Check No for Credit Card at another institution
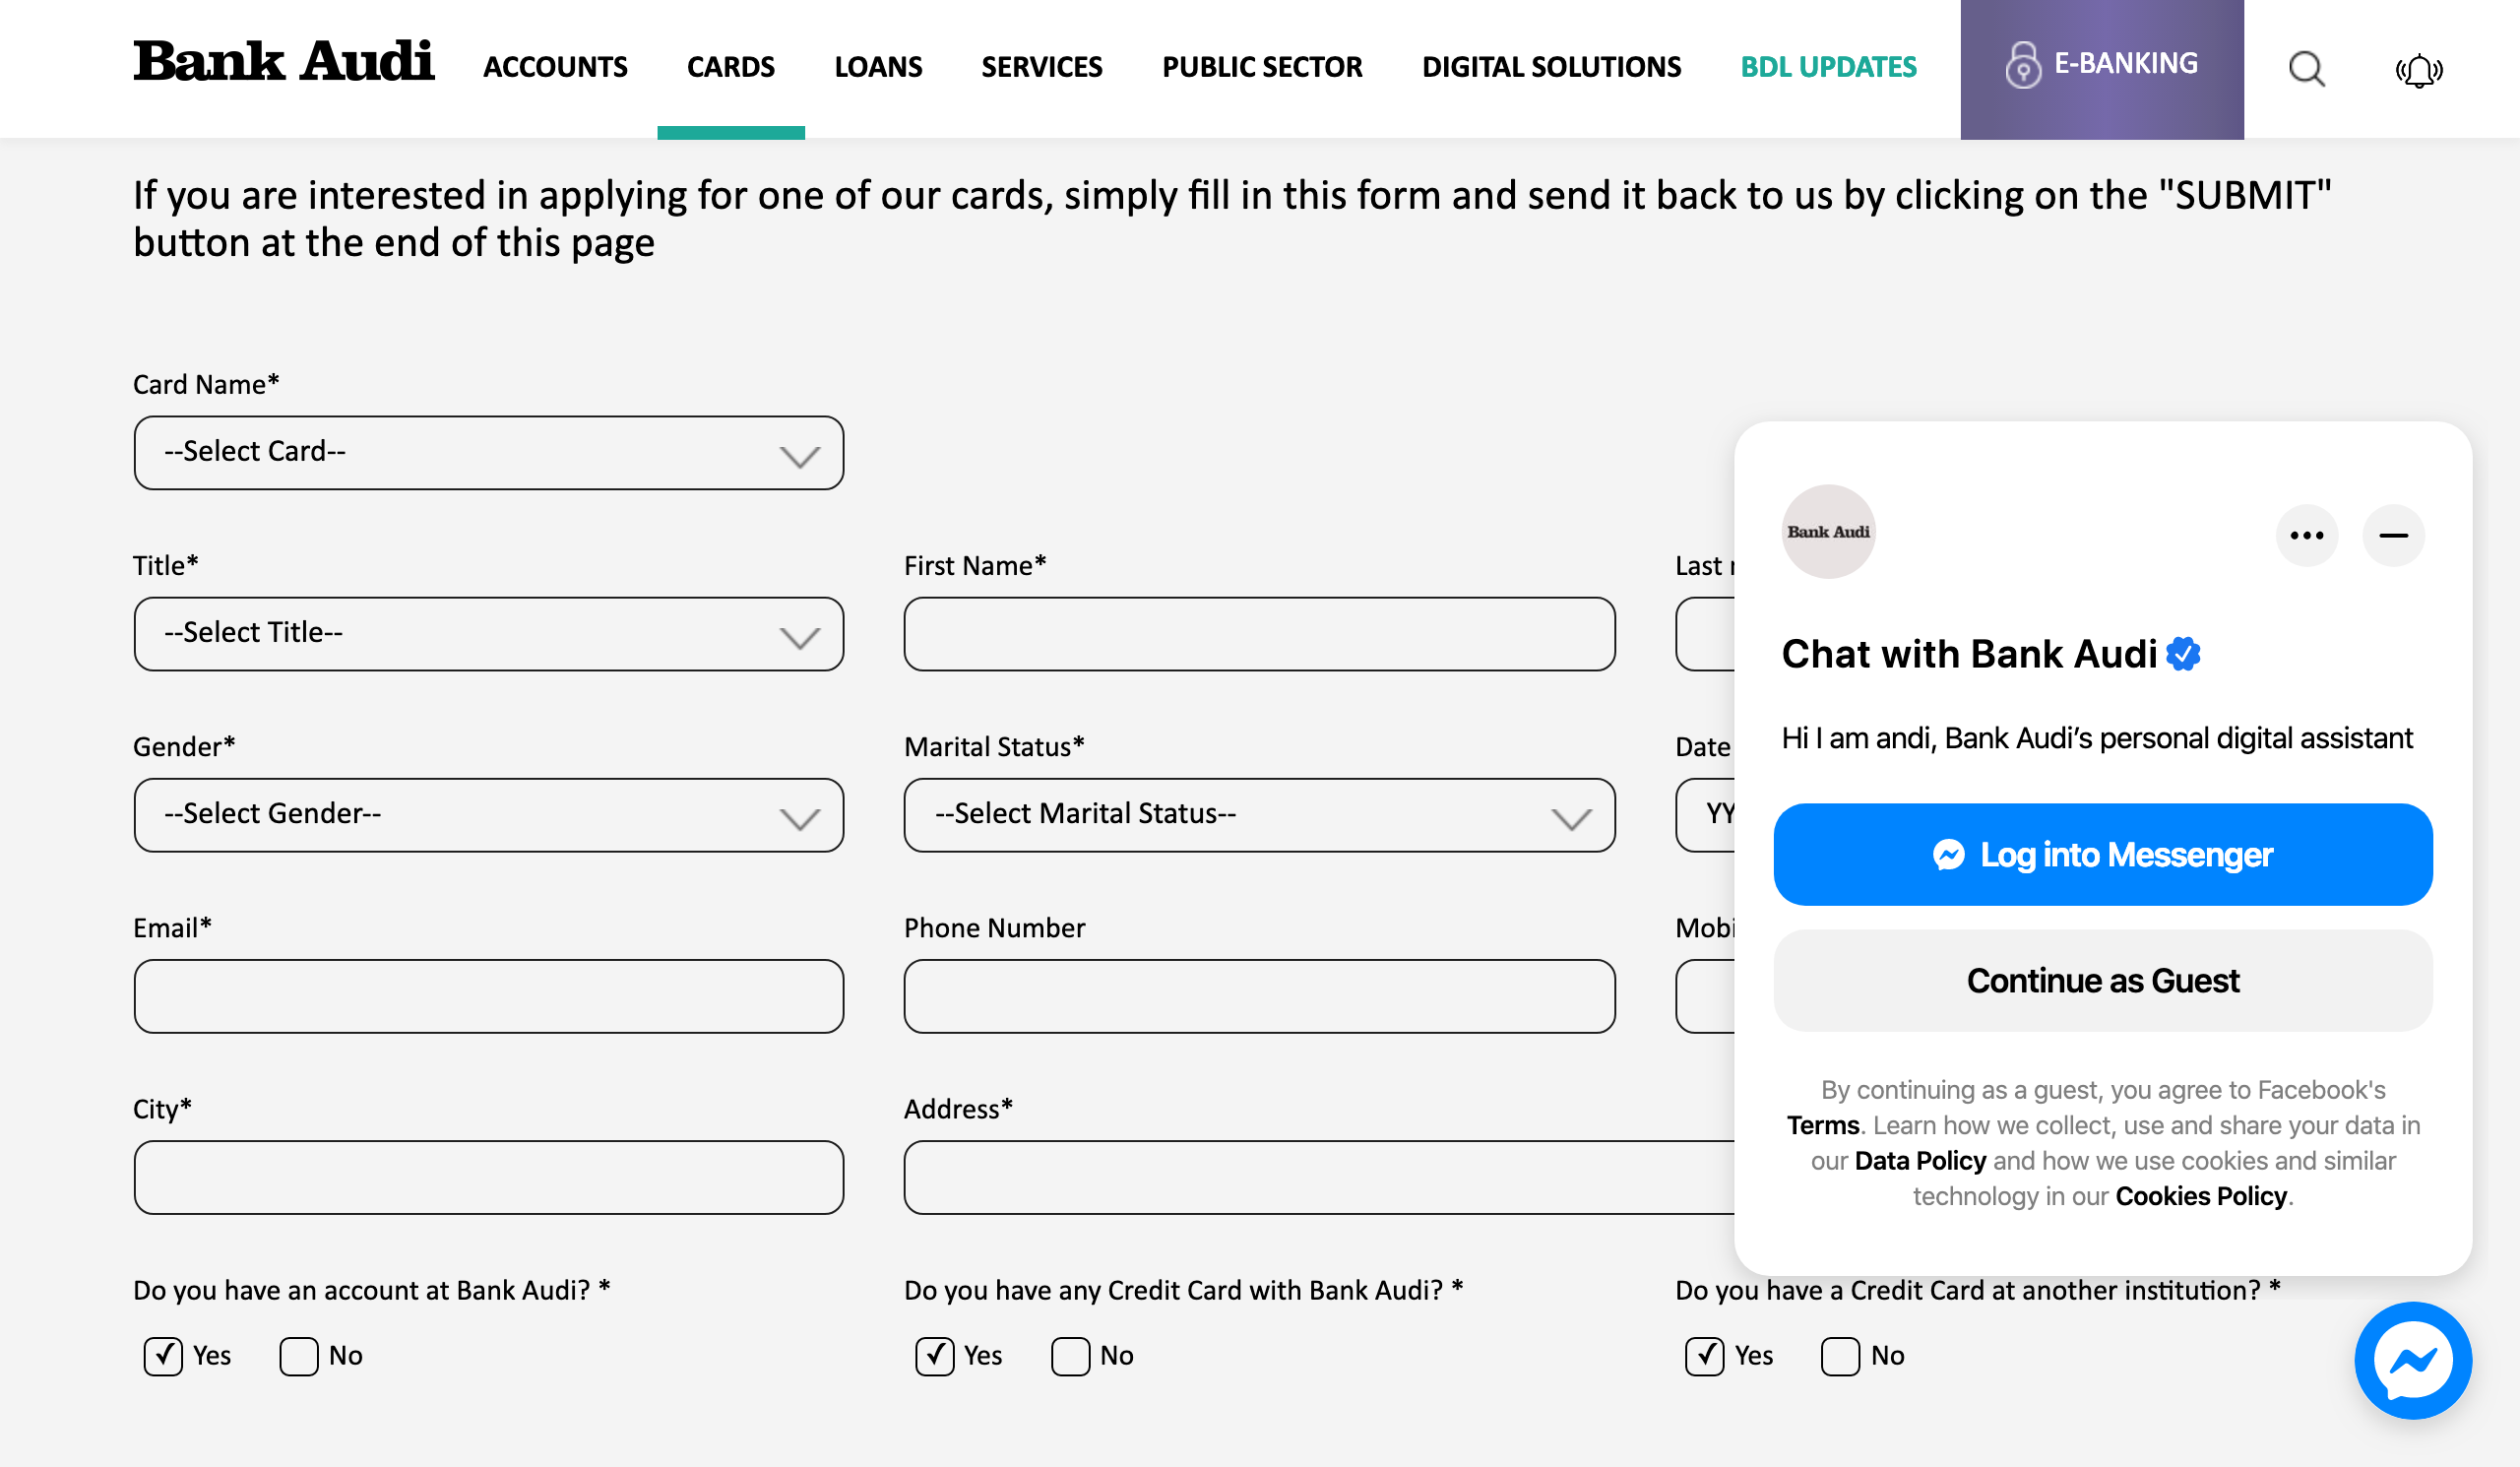The height and width of the screenshot is (1467, 2520). 1841,1356
